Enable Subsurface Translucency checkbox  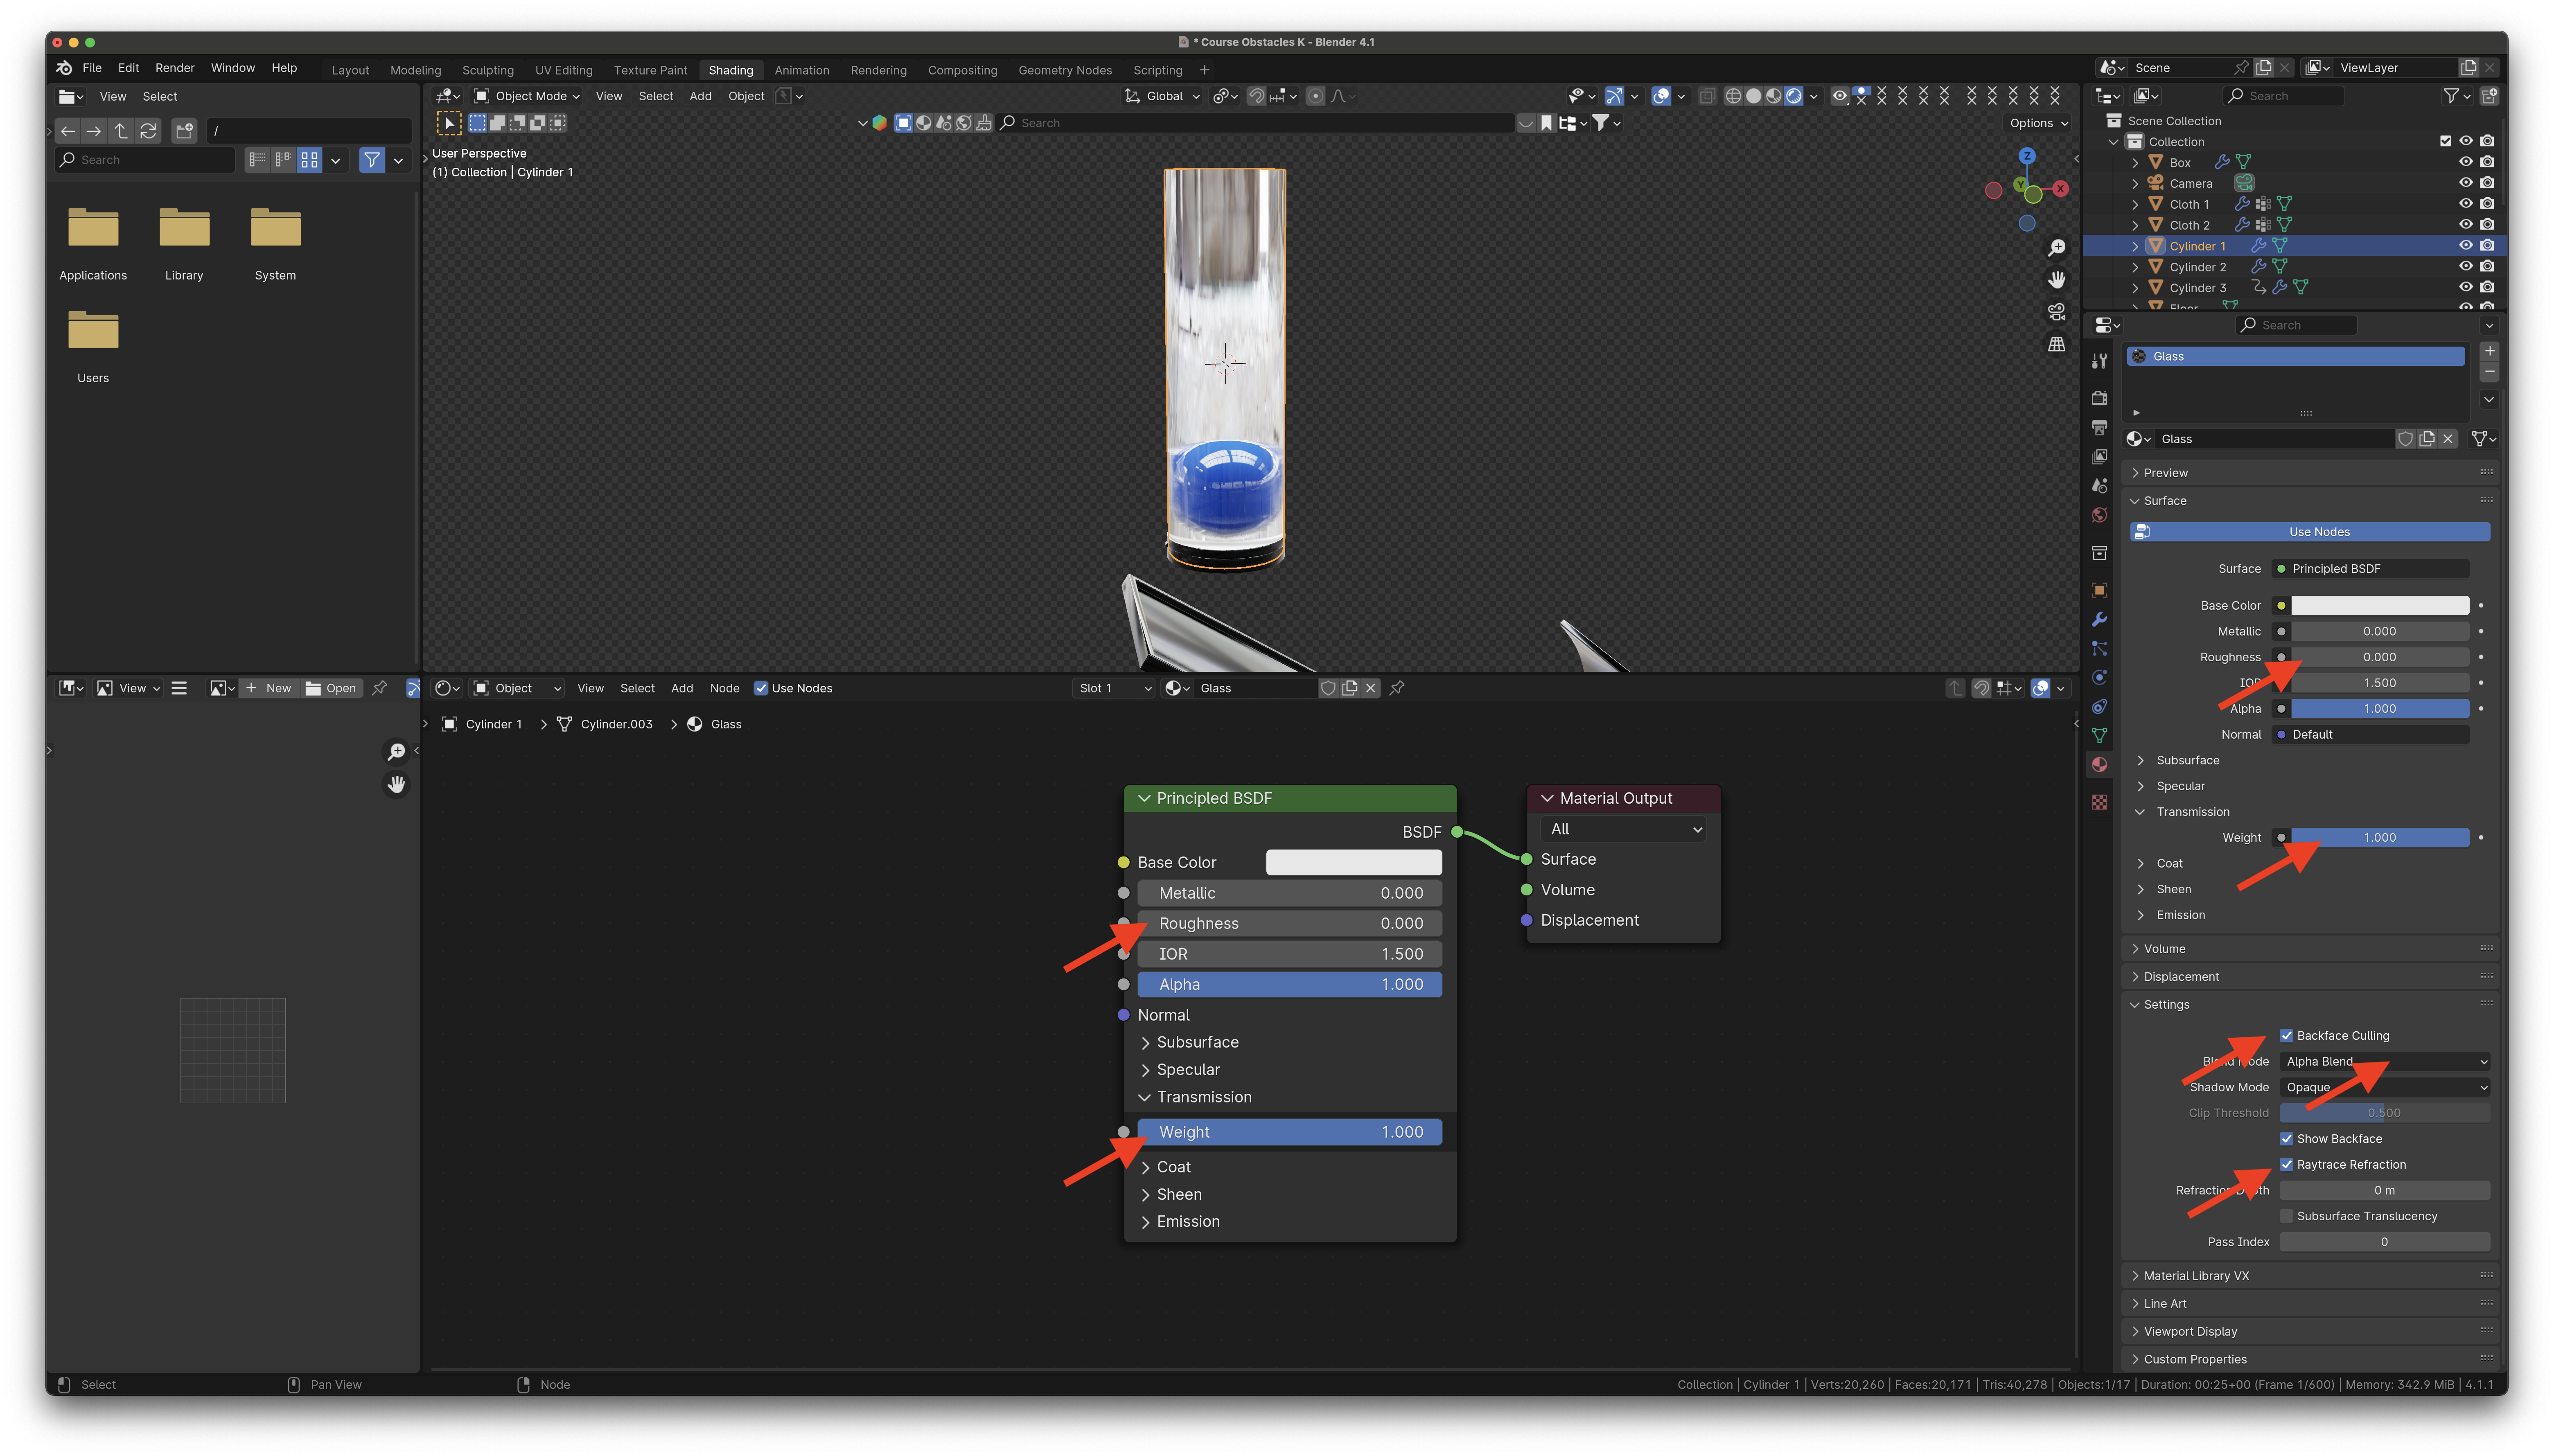2286,1216
